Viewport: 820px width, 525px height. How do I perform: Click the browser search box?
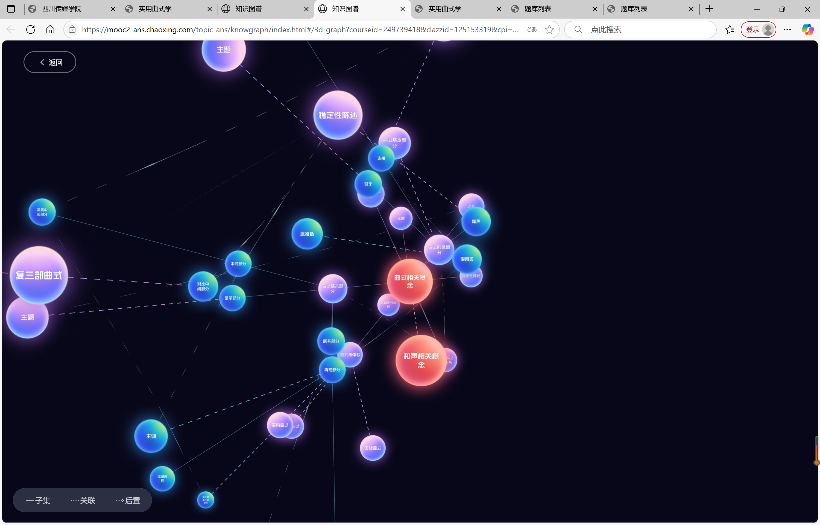coord(640,30)
